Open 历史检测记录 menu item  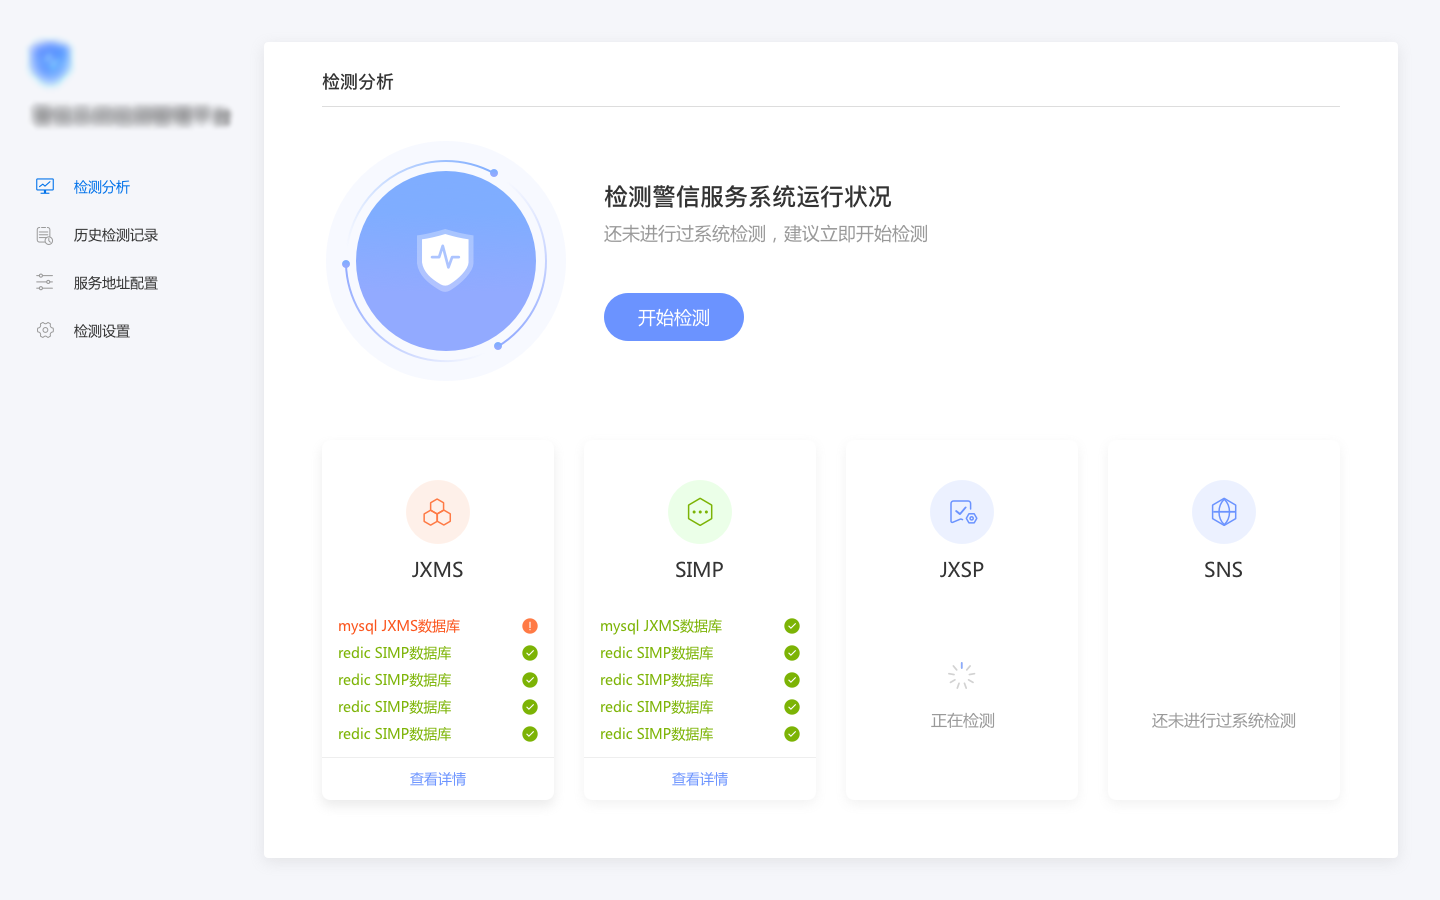tap(115, 235)
